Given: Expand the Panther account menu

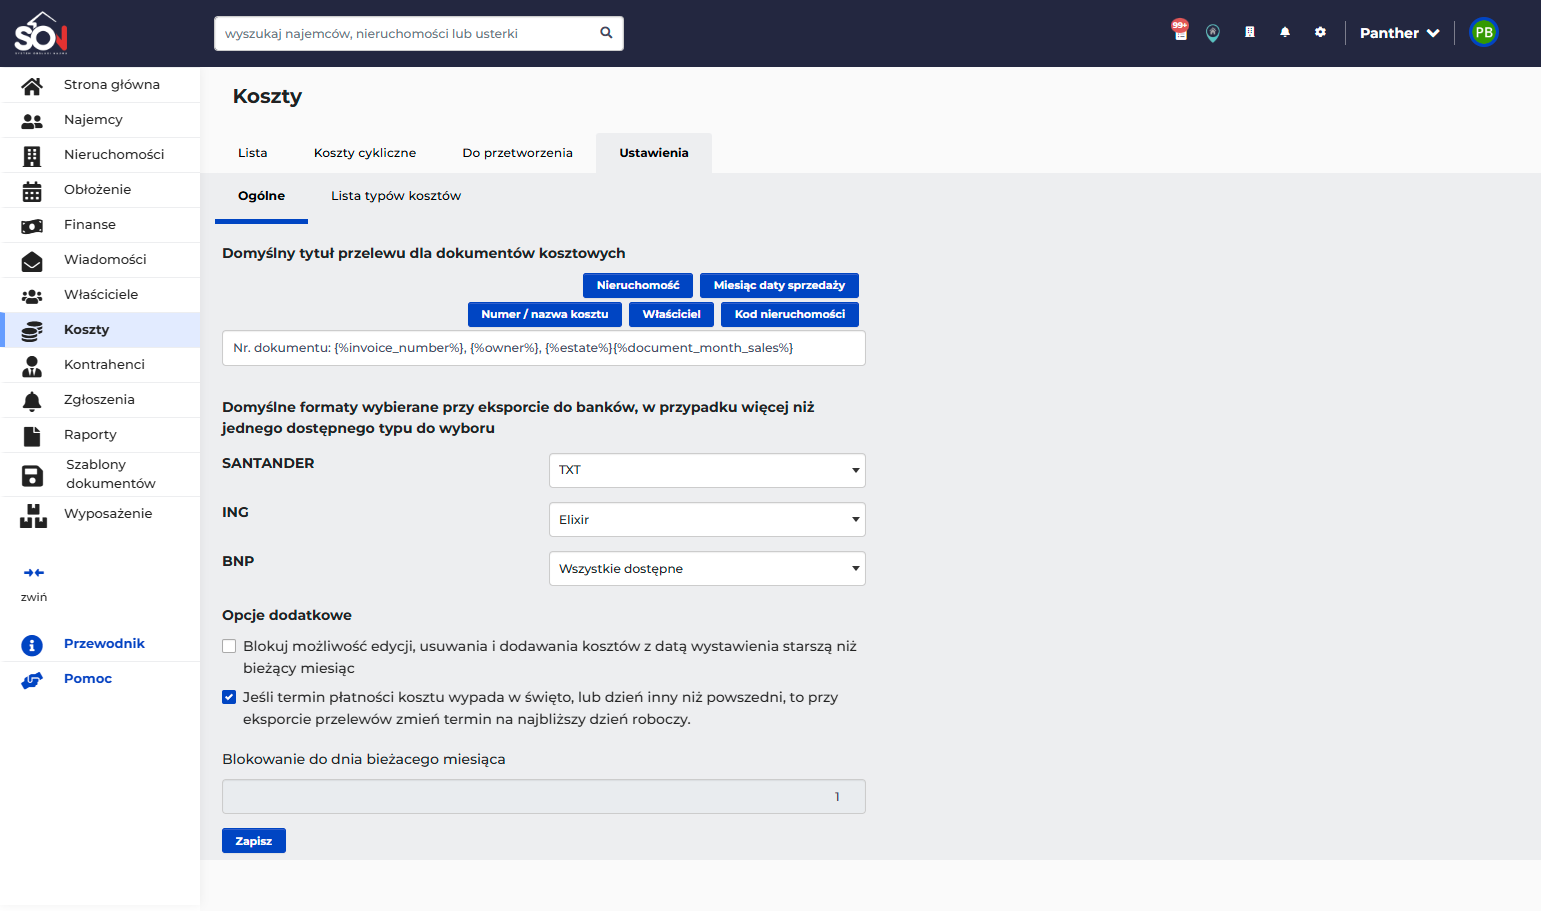Looking at the screenshot, I should coord(1399,33).
